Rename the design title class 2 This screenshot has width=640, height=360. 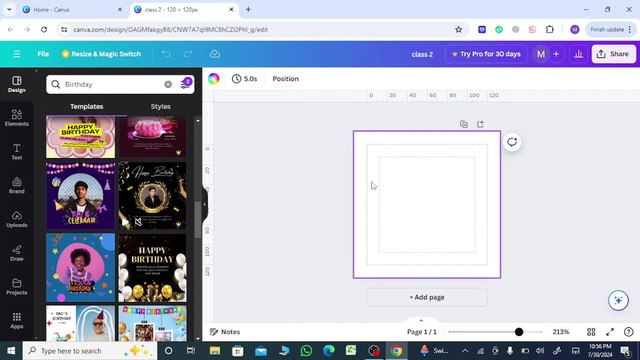[x=422, y=54]
